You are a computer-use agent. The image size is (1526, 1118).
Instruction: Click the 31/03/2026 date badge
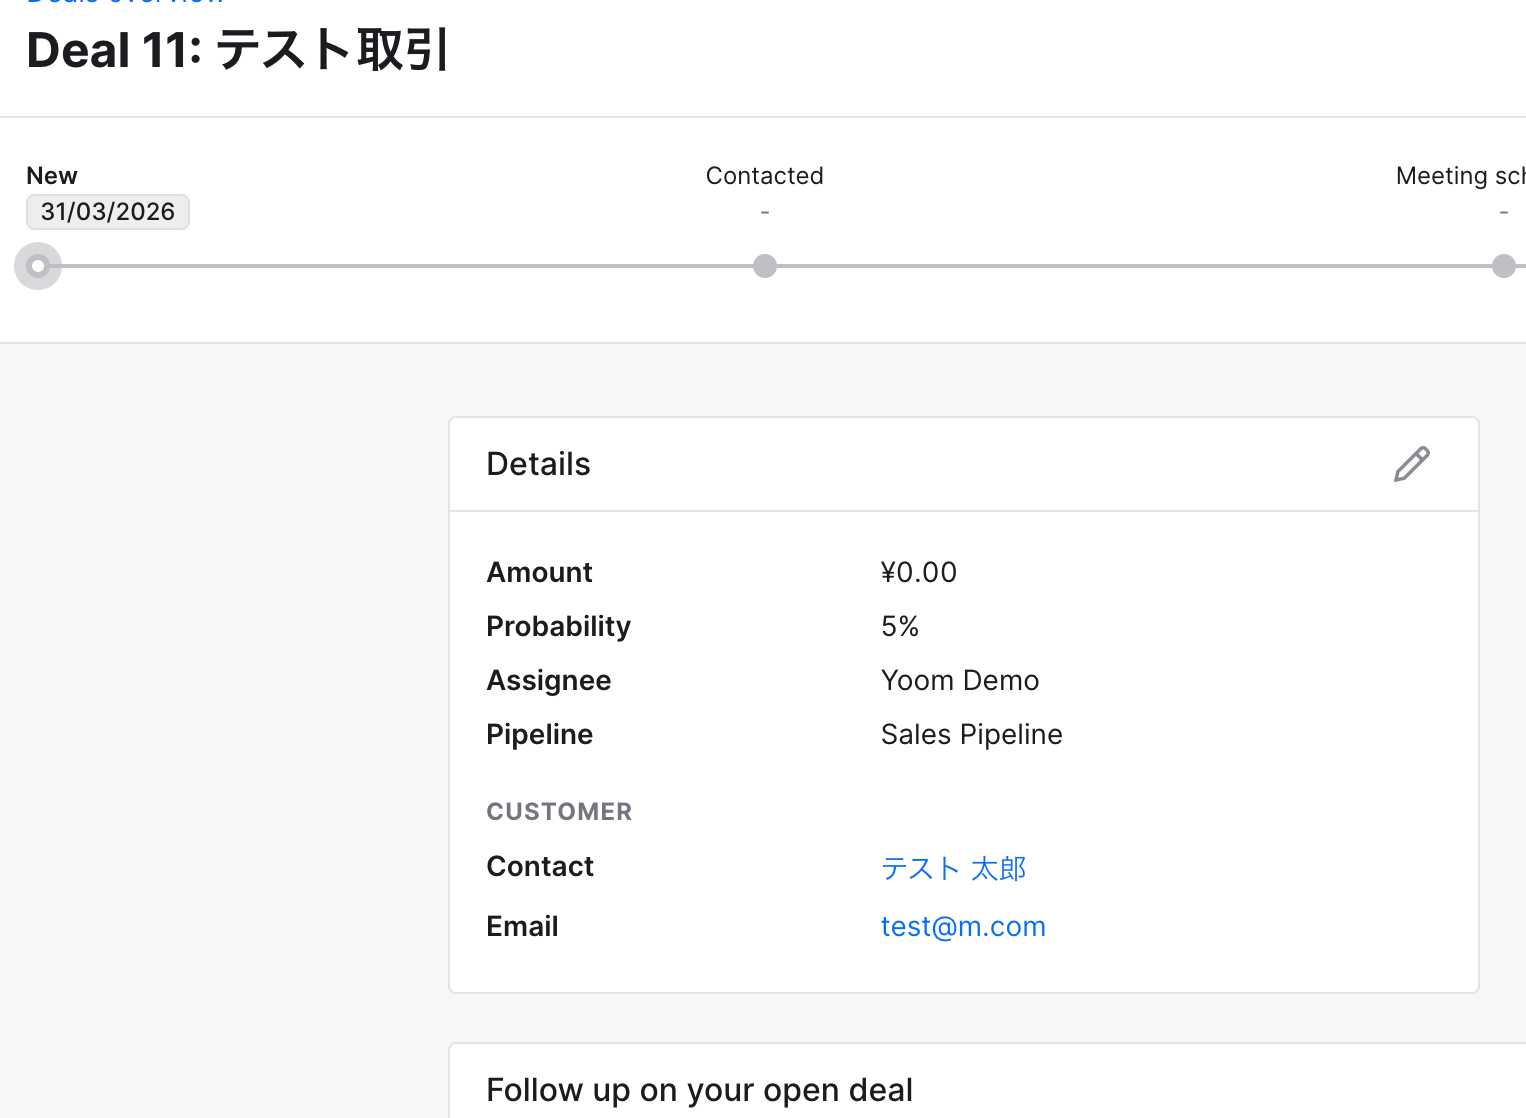pos(108,212)
